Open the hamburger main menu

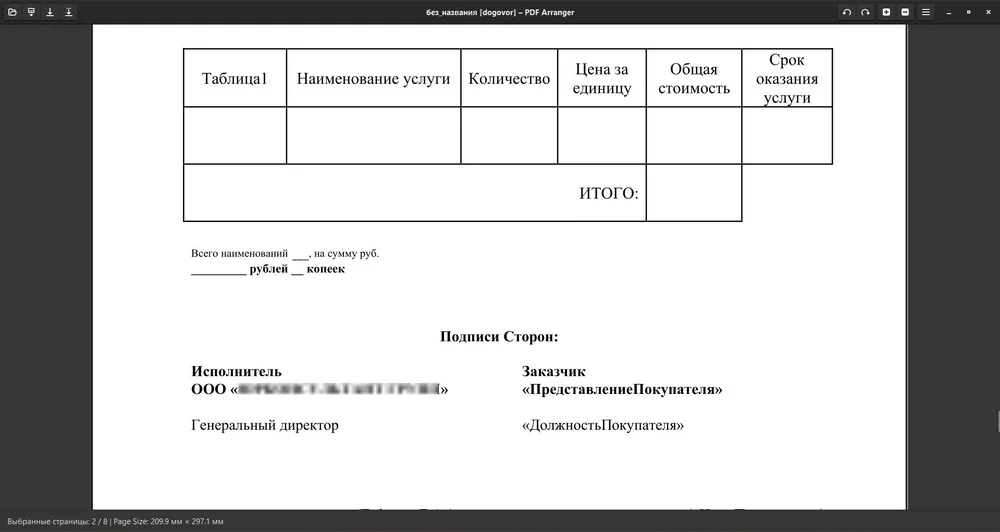coord(926,12)
